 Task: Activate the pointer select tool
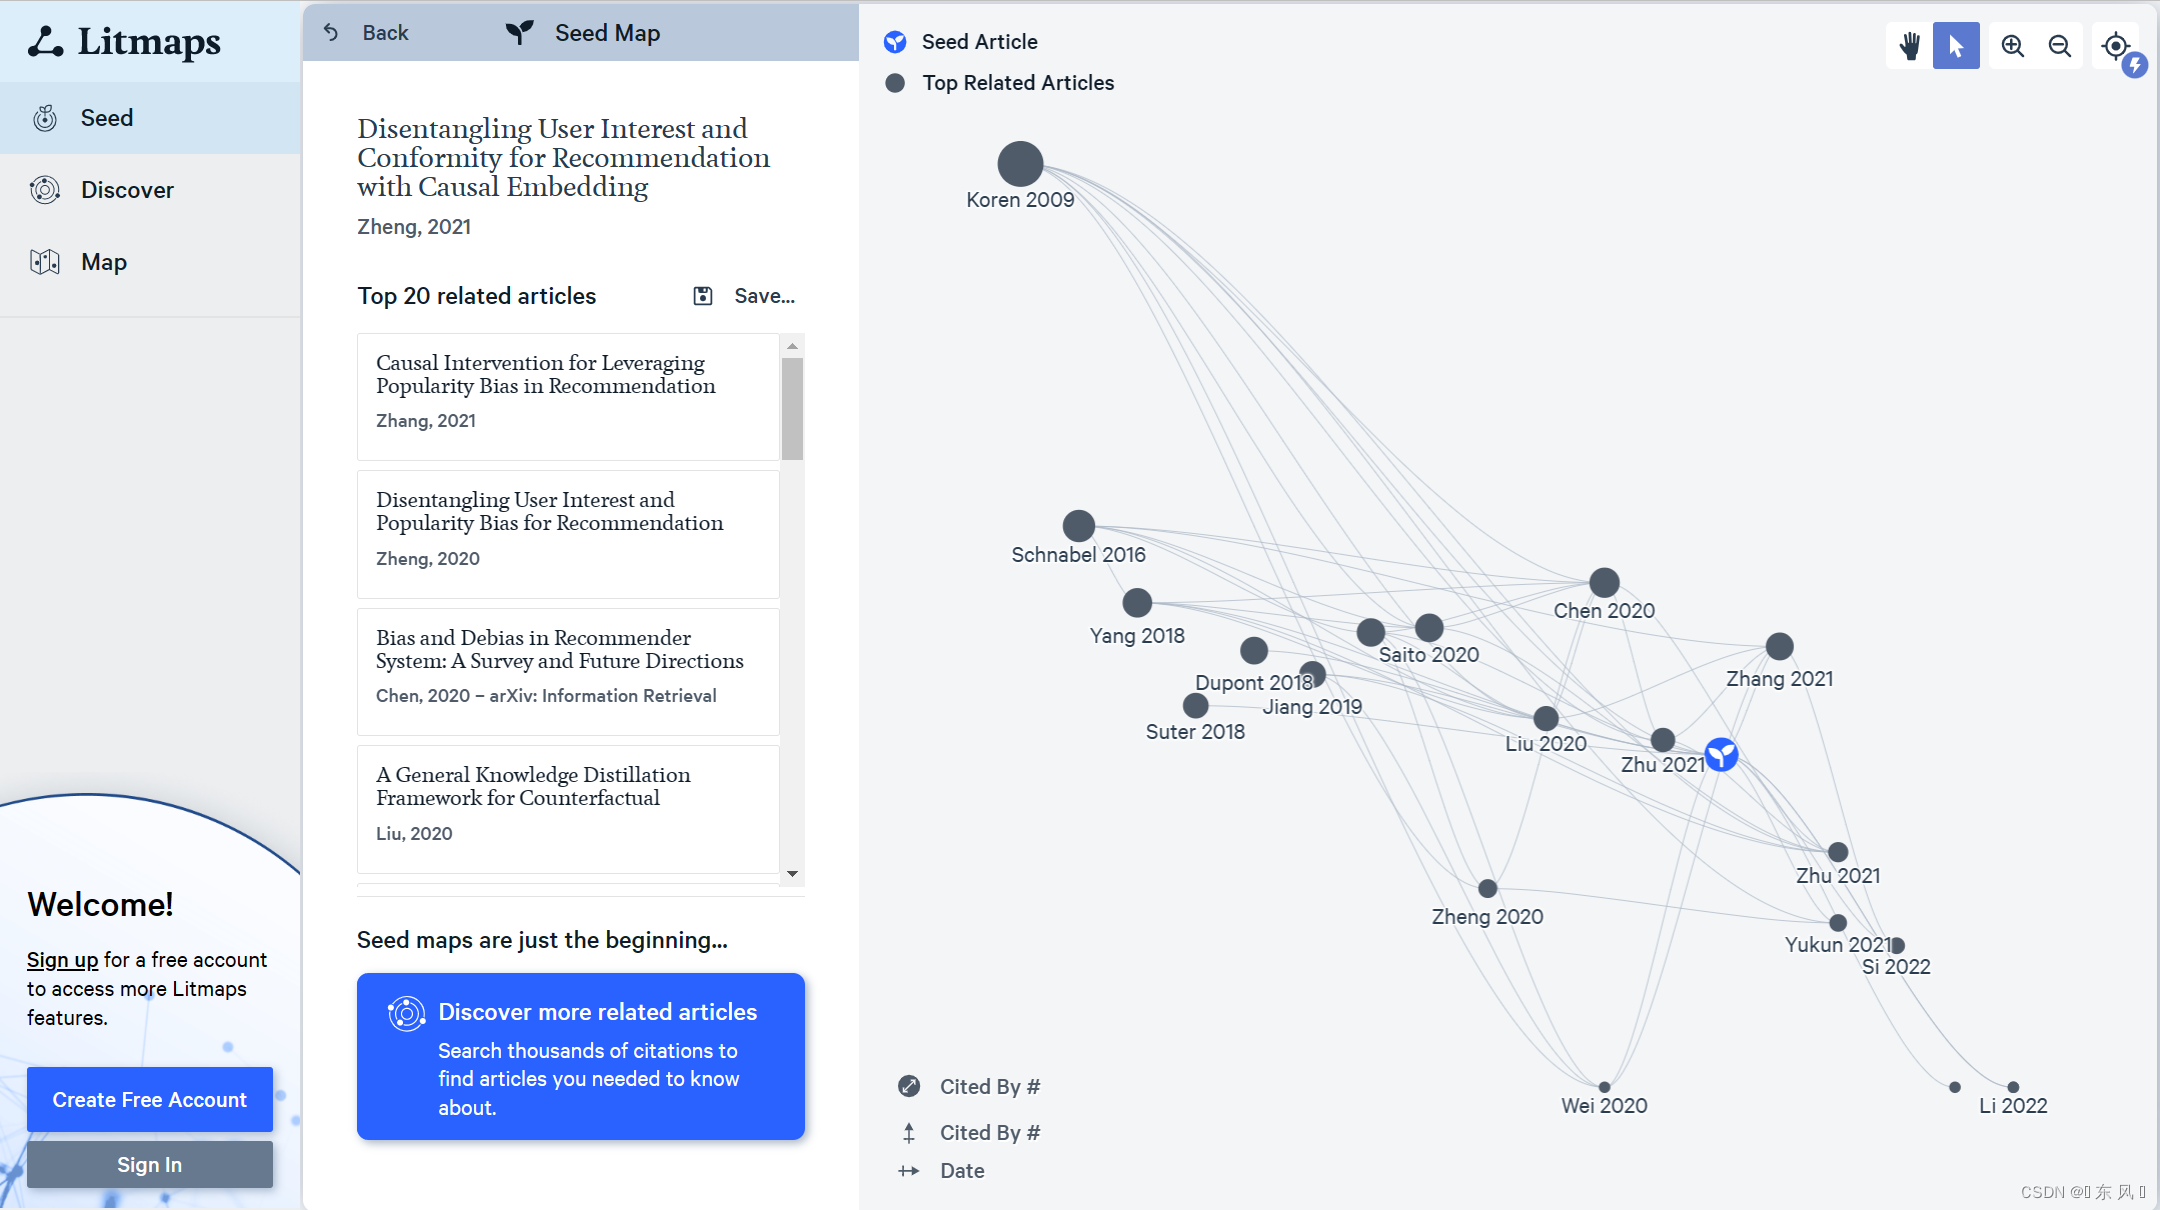coord(1956,46)
